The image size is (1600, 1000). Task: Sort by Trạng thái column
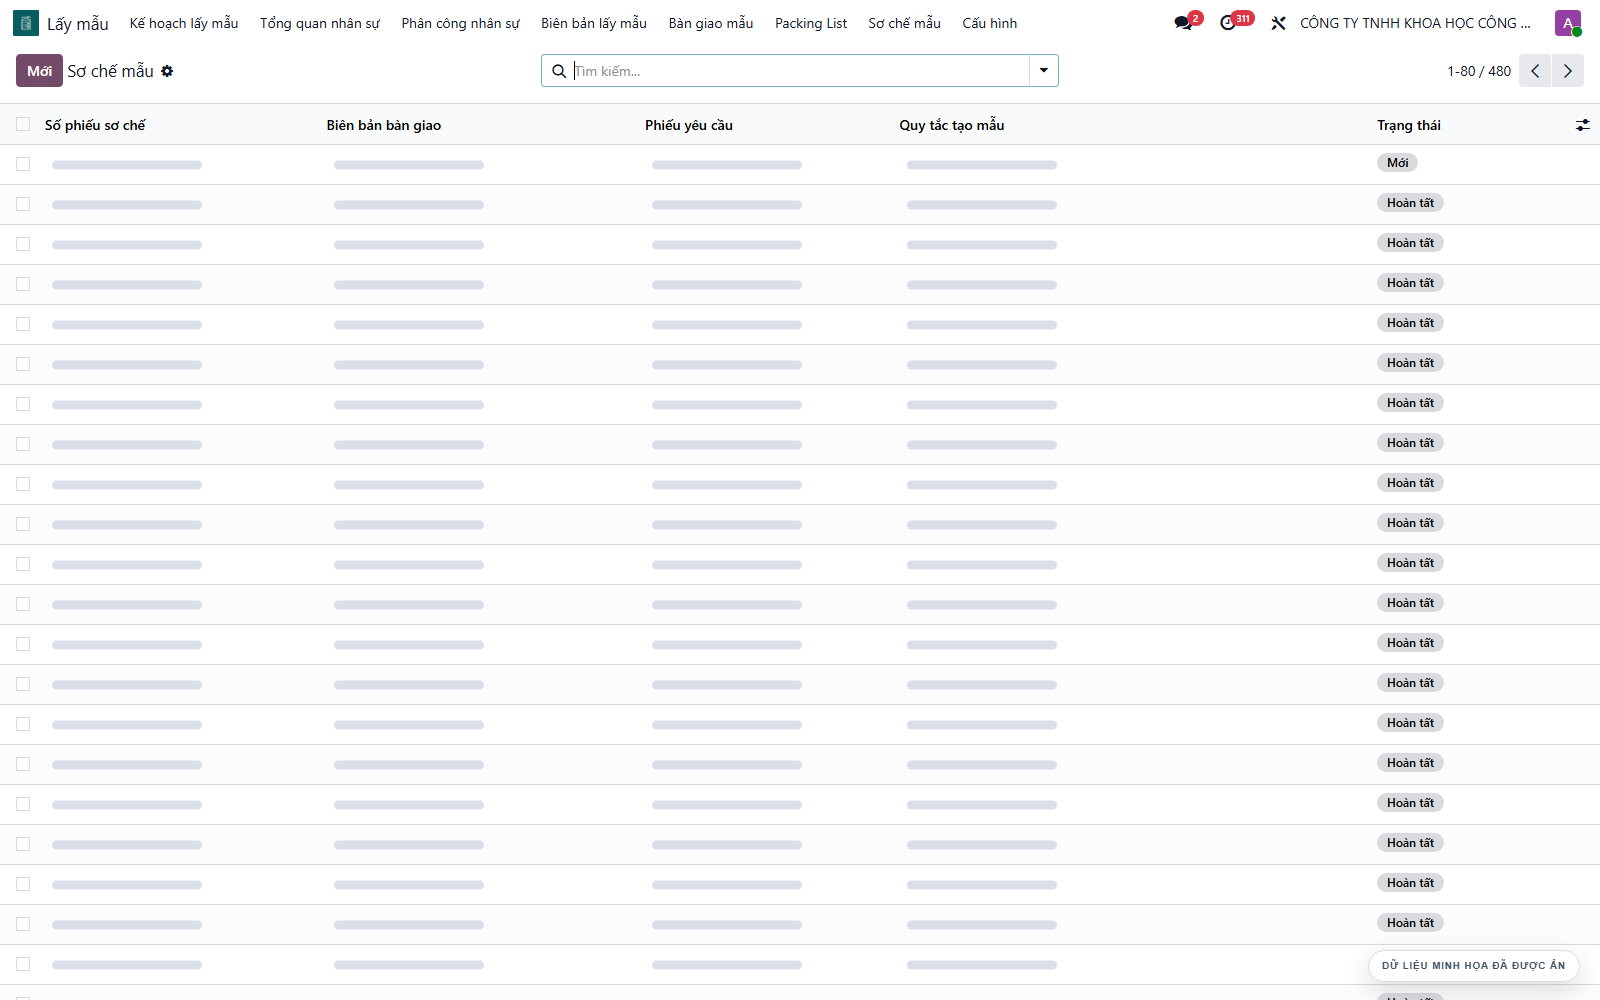pyautogui.click(x=1409, y=125)
